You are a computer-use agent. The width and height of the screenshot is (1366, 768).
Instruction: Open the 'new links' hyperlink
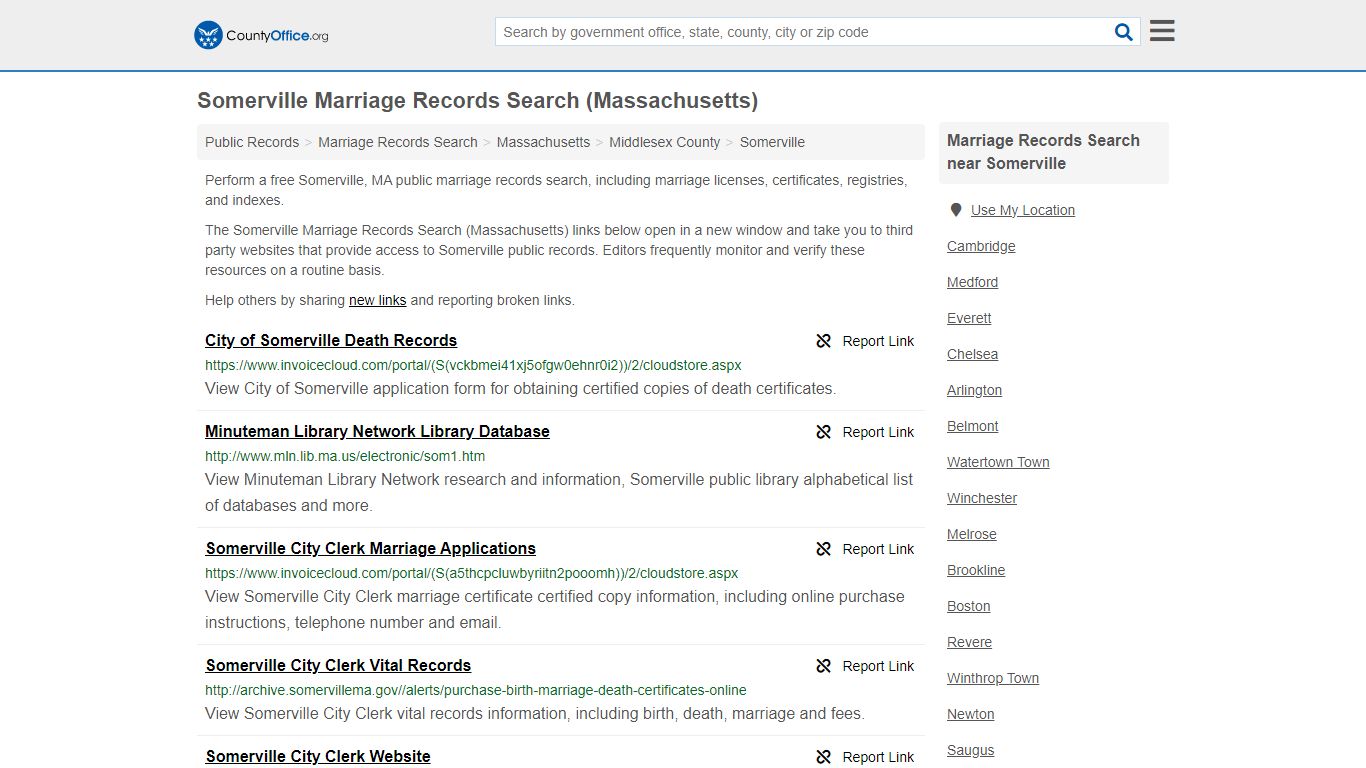(x=377, y=300)
